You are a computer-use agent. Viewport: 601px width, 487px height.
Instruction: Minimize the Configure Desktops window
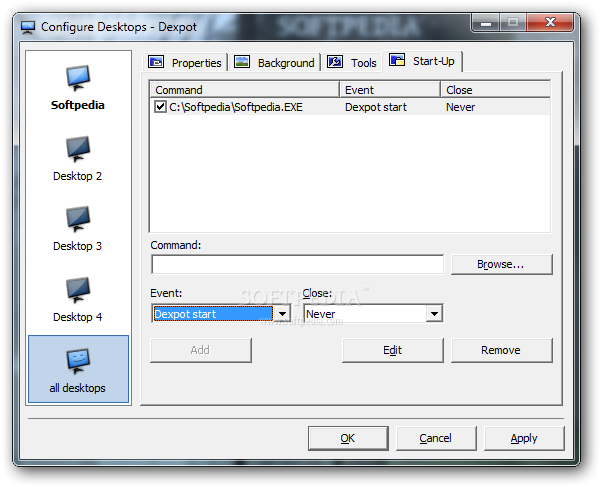486,23
